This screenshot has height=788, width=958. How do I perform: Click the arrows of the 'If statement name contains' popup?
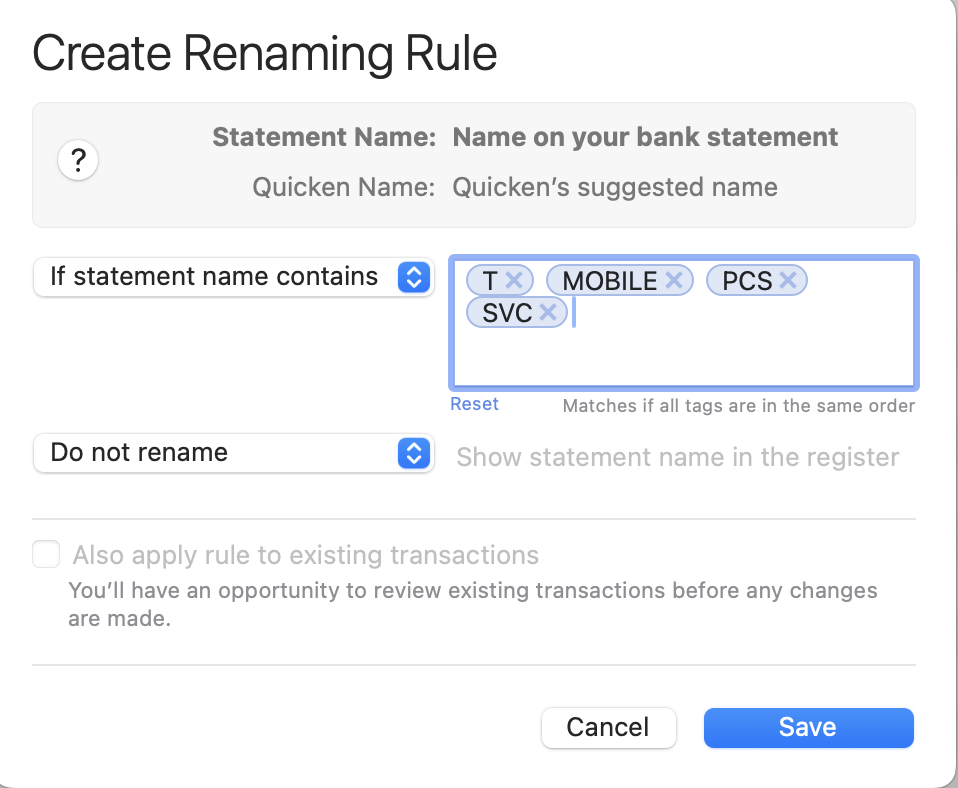pos(414,277)
